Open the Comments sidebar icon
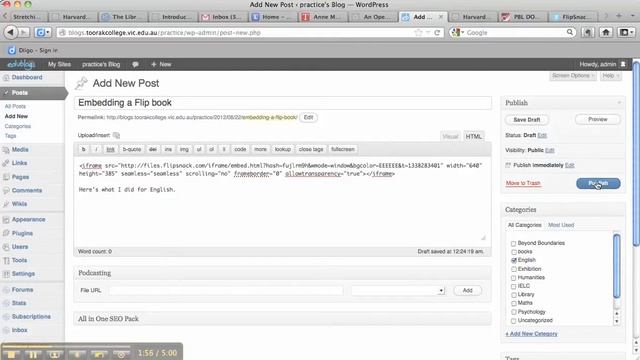The height and width of the screenshot is (360, 640). coord(6,191)
